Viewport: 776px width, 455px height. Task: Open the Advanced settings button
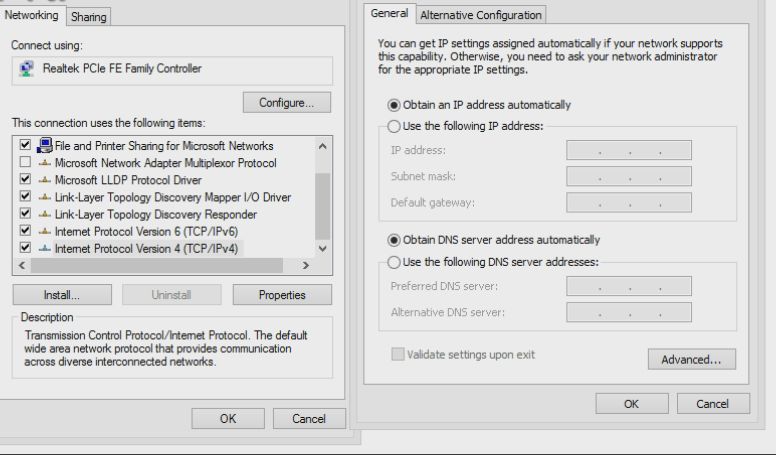click(691, 359)
